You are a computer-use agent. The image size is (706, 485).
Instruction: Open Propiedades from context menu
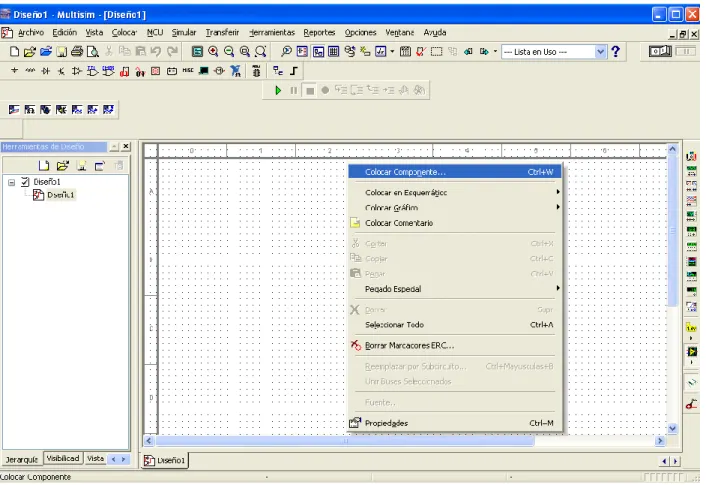455,423
